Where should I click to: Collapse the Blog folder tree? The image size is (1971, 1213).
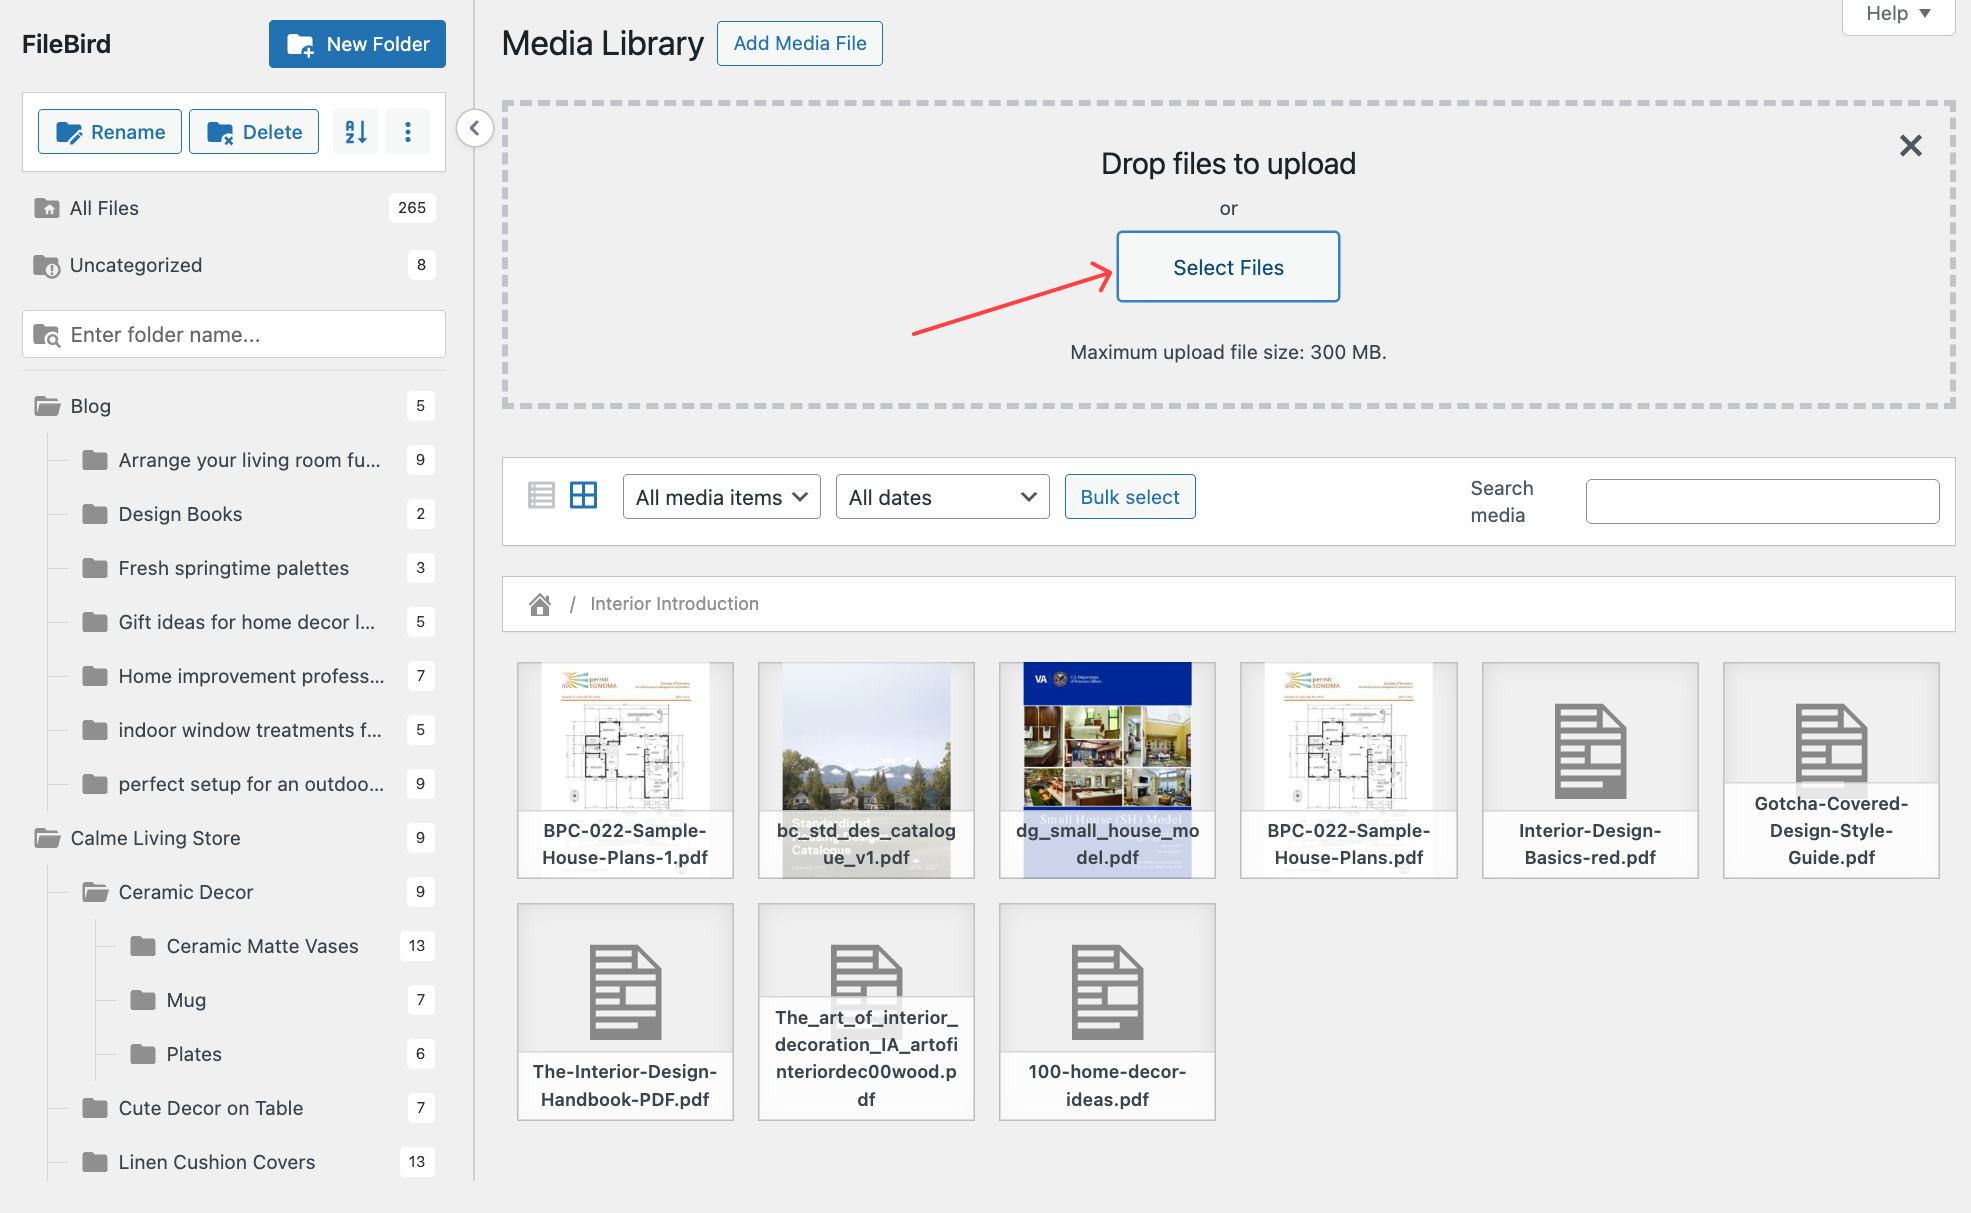pos(47,406)
